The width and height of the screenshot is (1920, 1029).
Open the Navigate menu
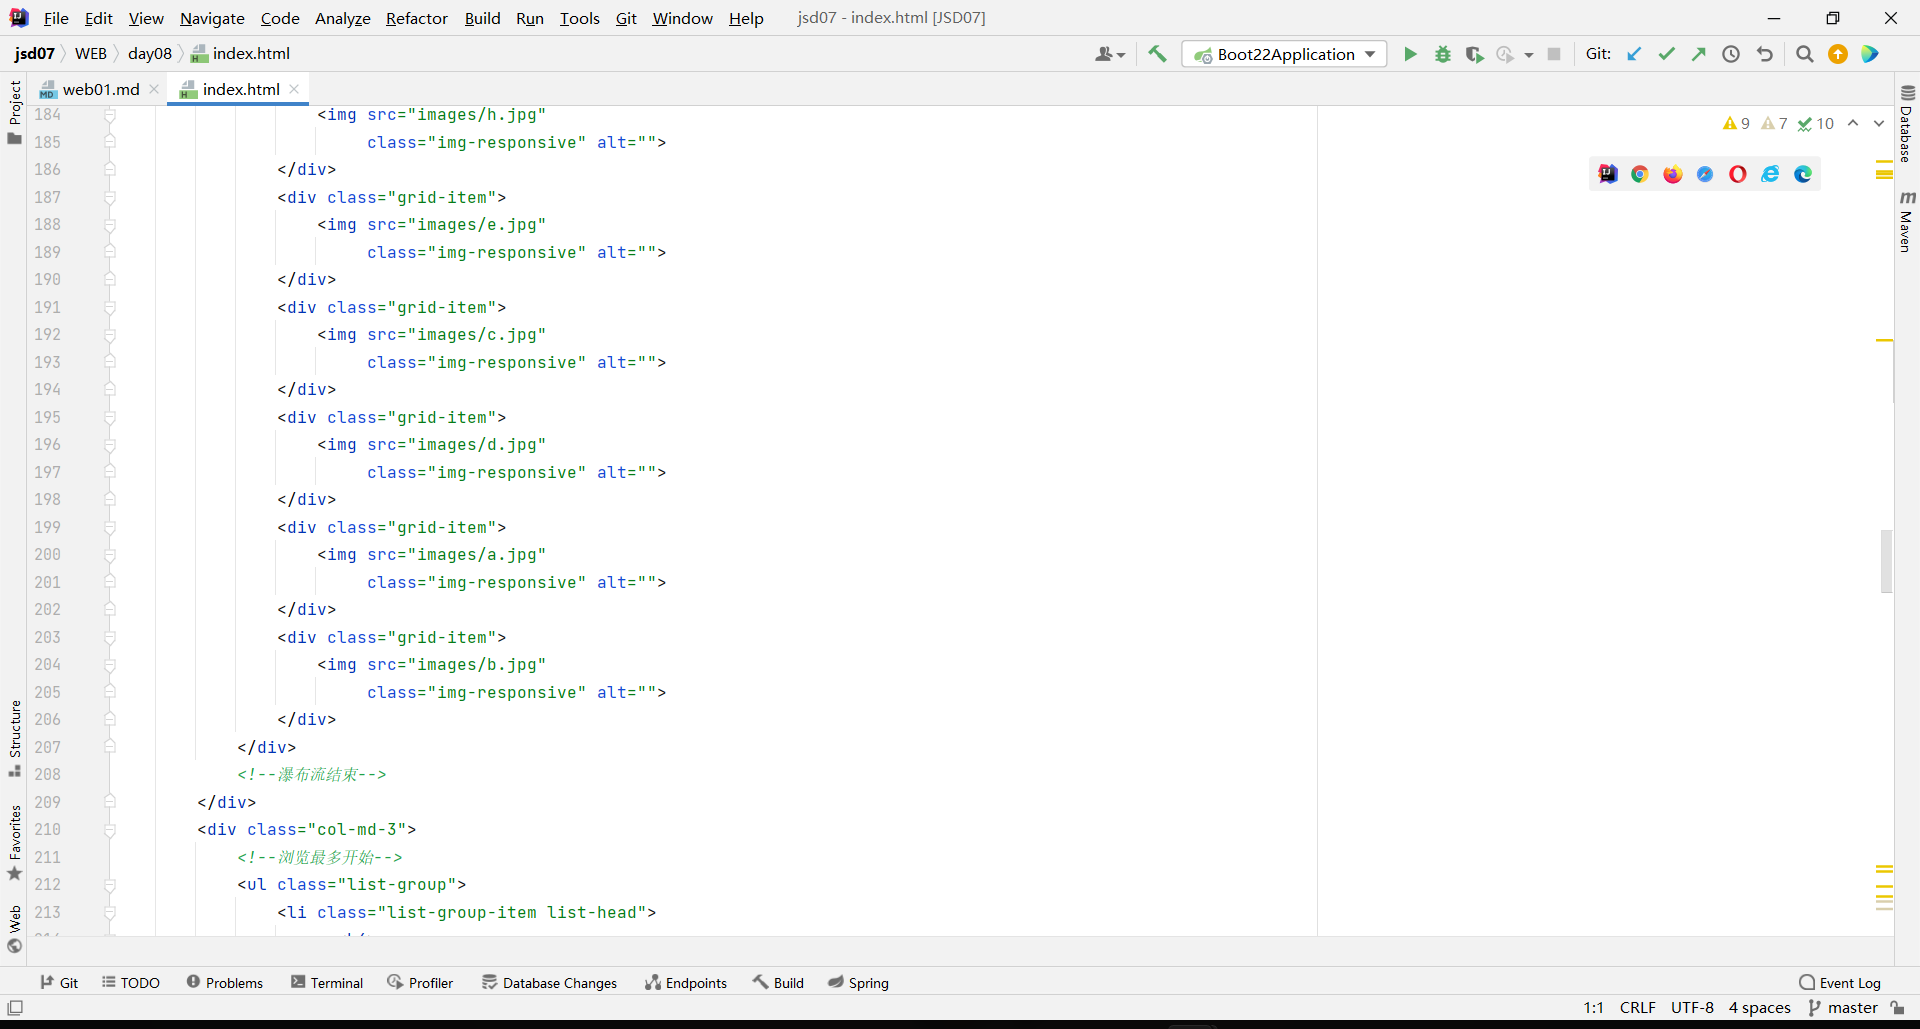(212, 18)
